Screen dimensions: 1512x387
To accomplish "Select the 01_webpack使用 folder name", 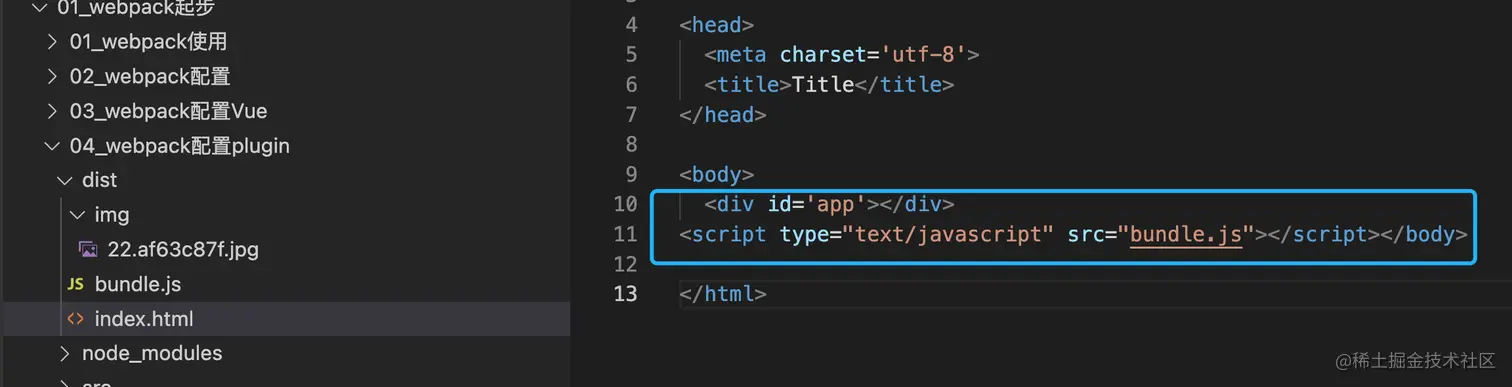I will [149, 42].
